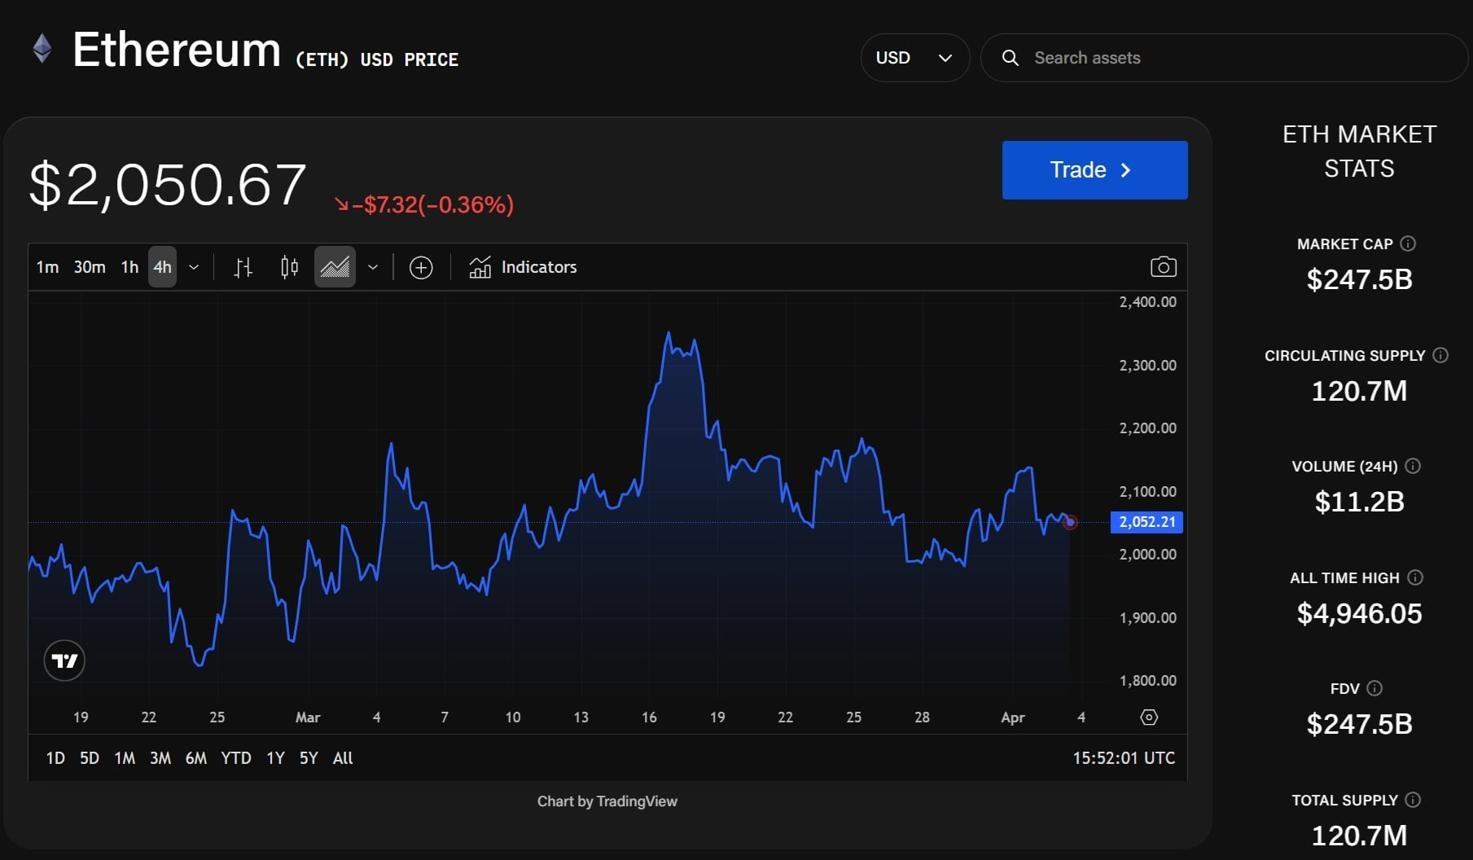This screenshot has width=1473, height=860.
Task: Click the Search assets field
Action: pos(1225,58)
